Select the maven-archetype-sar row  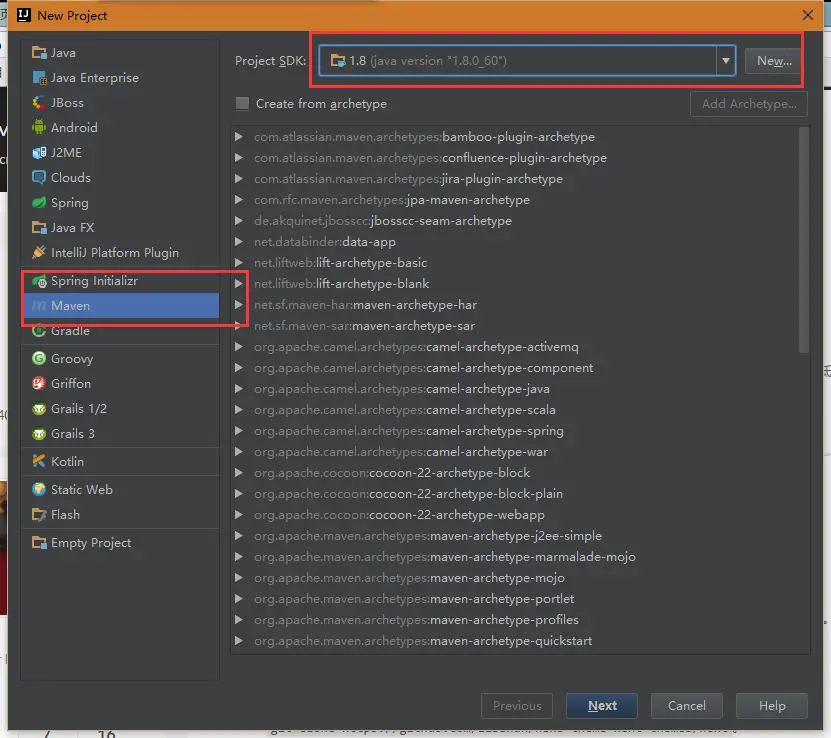click(515, 326)
